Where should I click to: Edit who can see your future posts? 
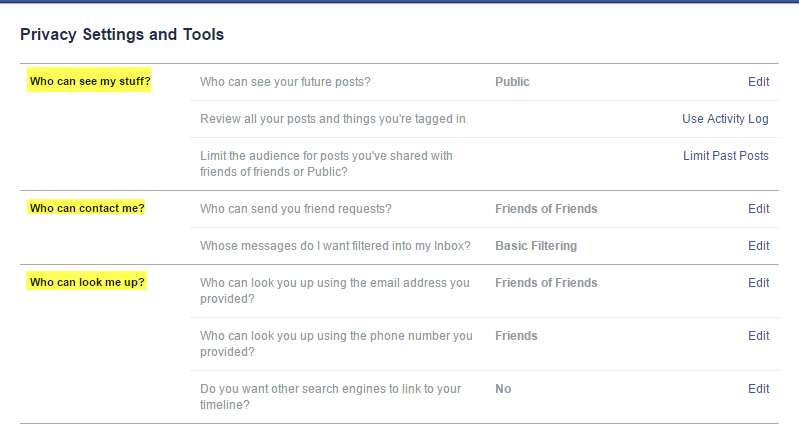pyautogui.click(x=758, y=82)
